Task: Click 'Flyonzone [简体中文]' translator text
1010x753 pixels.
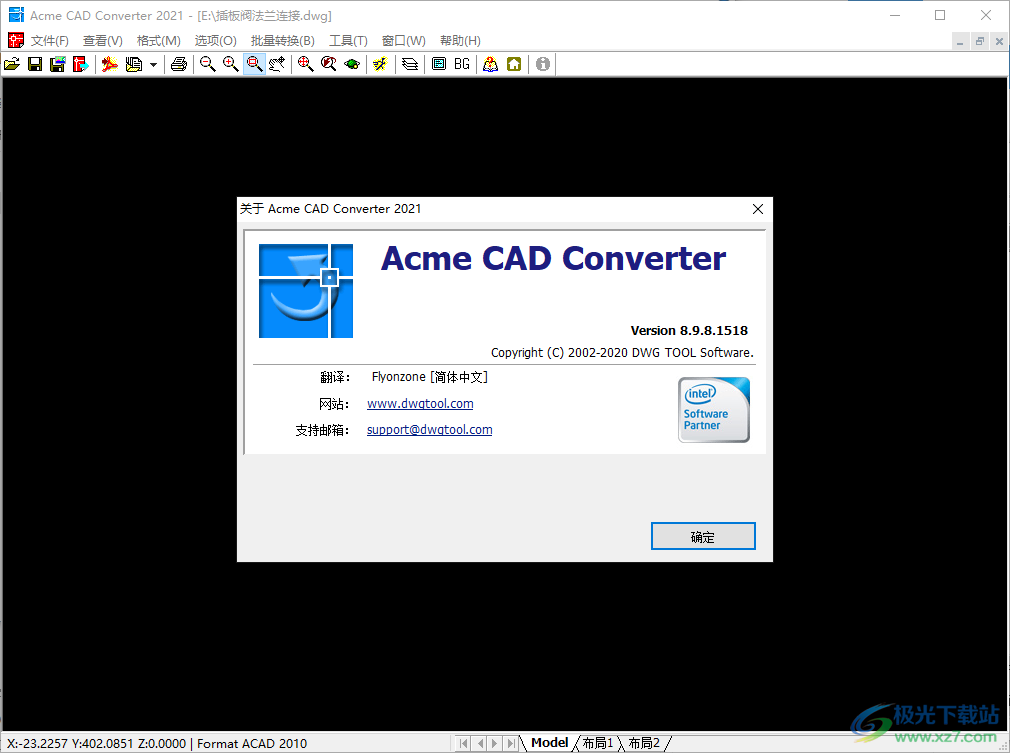Action: coord(430,377)
